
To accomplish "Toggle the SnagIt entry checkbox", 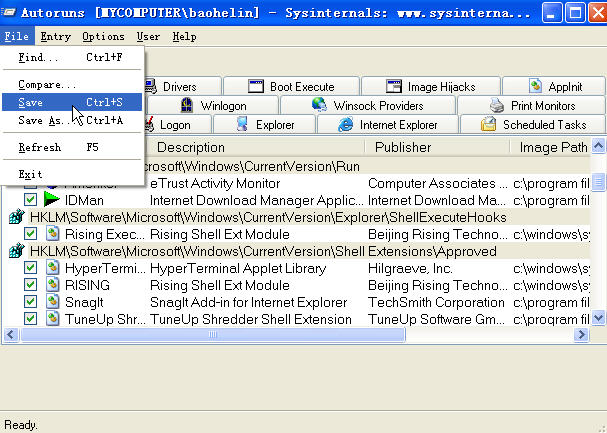I will point(31,302).
